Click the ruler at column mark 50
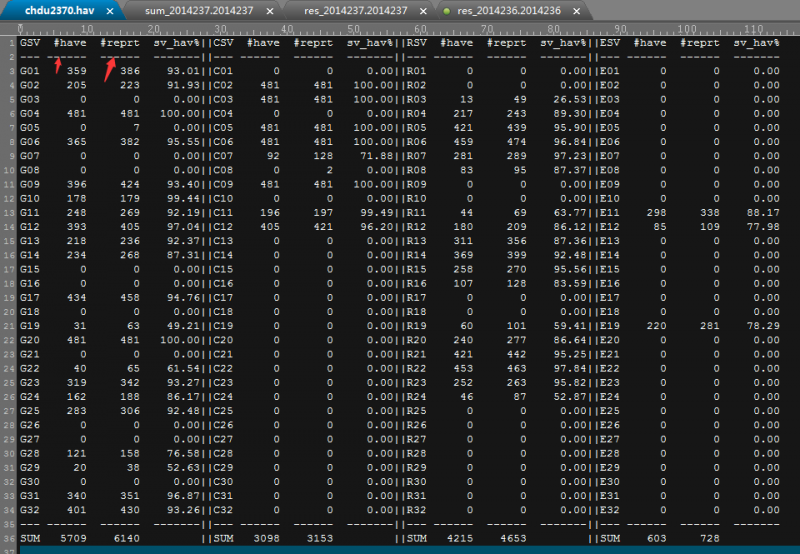The height and width of the screenshot is (554, 800). coord(354,29)
